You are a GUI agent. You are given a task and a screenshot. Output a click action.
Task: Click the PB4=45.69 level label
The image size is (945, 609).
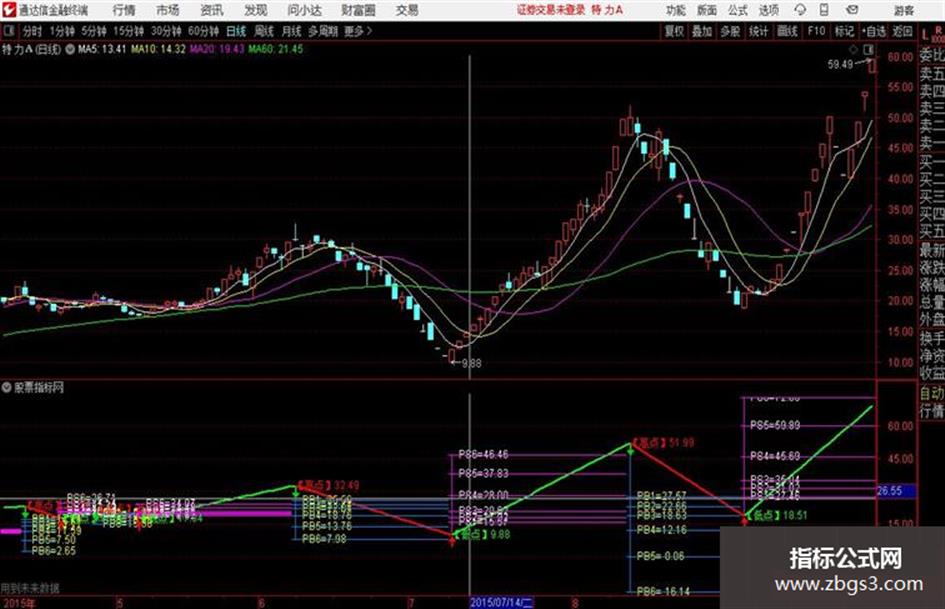[x=774, y=456]
